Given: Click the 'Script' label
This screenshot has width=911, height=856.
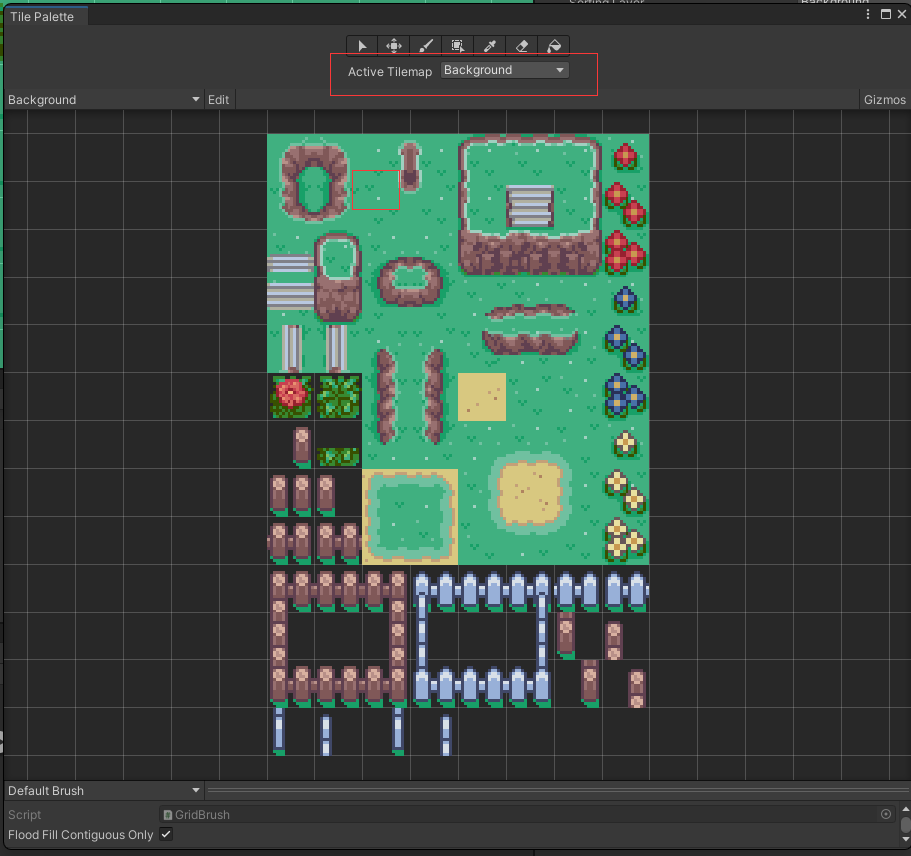Looking at the screenshot, I should tap(24, 815).
